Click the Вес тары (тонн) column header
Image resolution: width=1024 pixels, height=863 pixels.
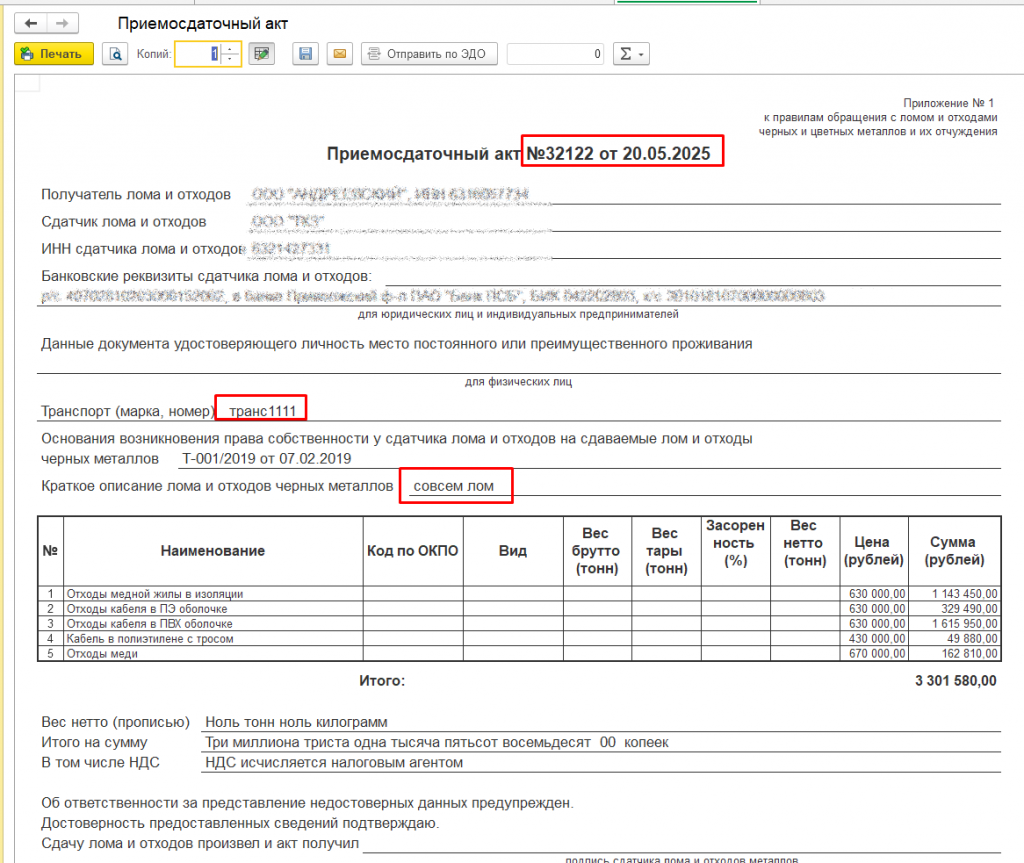[666, 551]
